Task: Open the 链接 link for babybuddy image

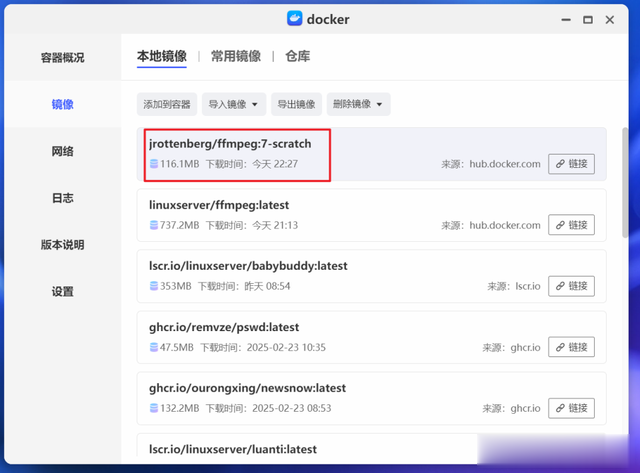Action: click(571, 286)
